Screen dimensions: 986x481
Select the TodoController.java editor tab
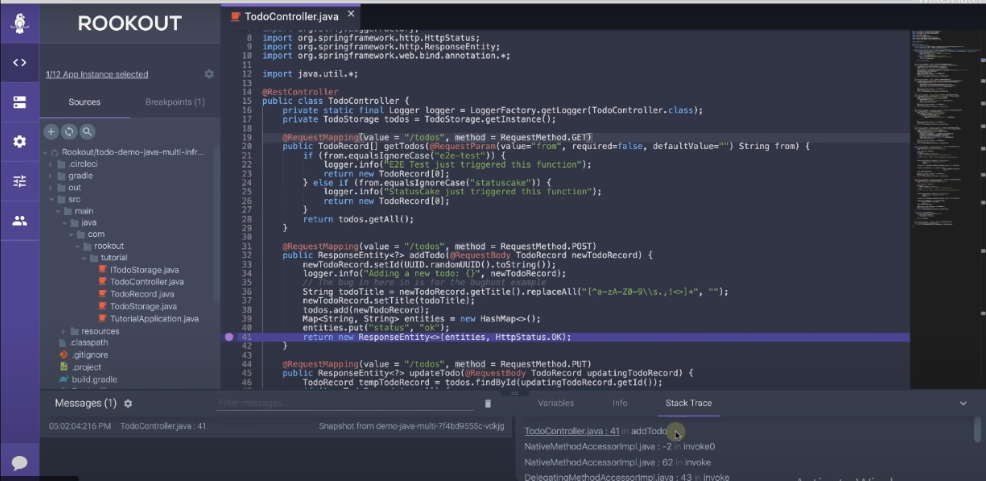click(291, 16)
